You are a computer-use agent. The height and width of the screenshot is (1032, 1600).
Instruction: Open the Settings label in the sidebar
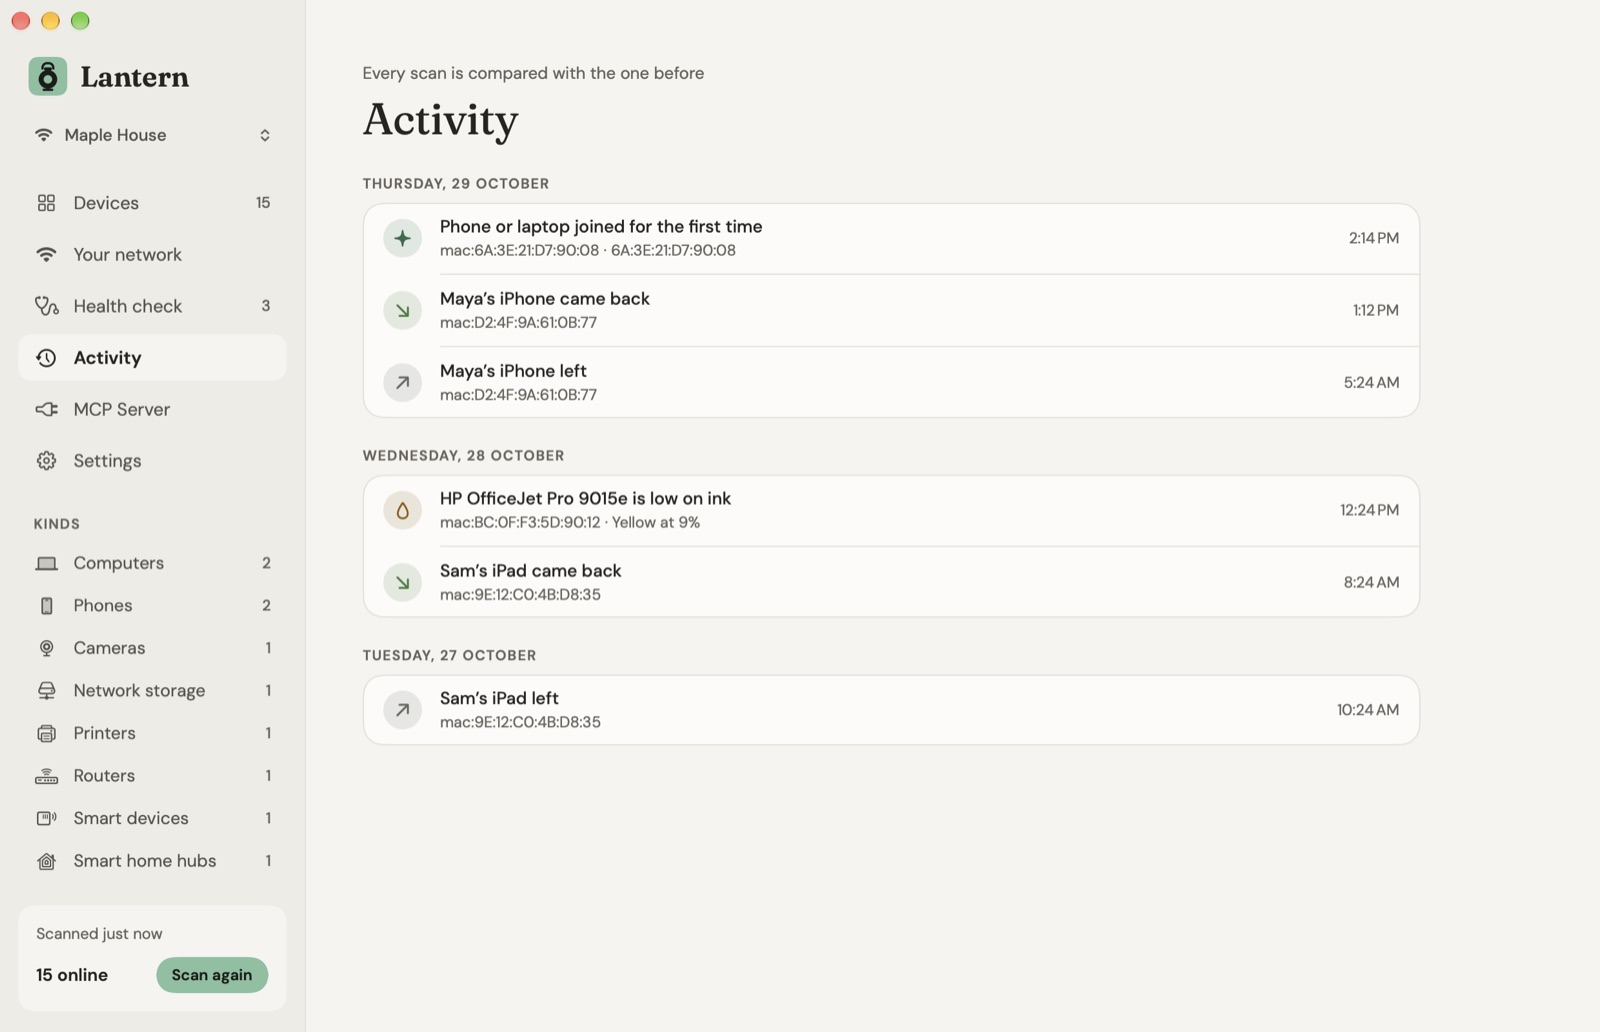tap(107, 461)
